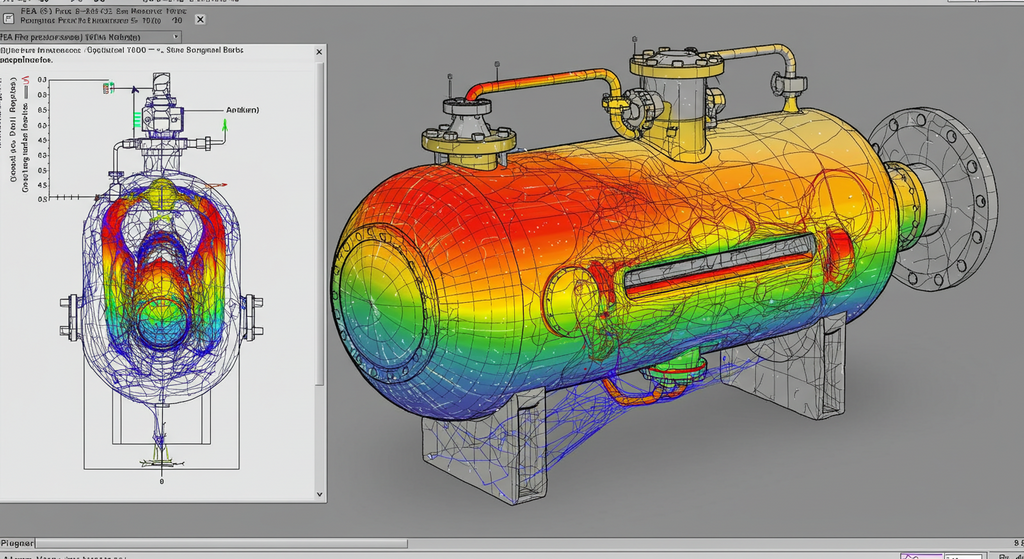
Task: Click the 'Antkirn)' annotation label
Action: (242, 111)
